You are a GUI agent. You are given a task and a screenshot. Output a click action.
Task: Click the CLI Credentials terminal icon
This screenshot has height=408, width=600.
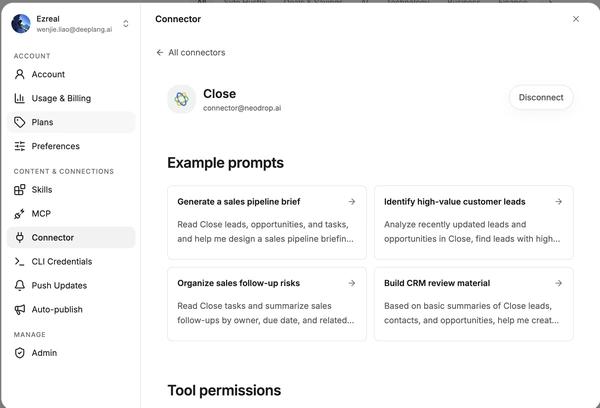click(20, 261)
